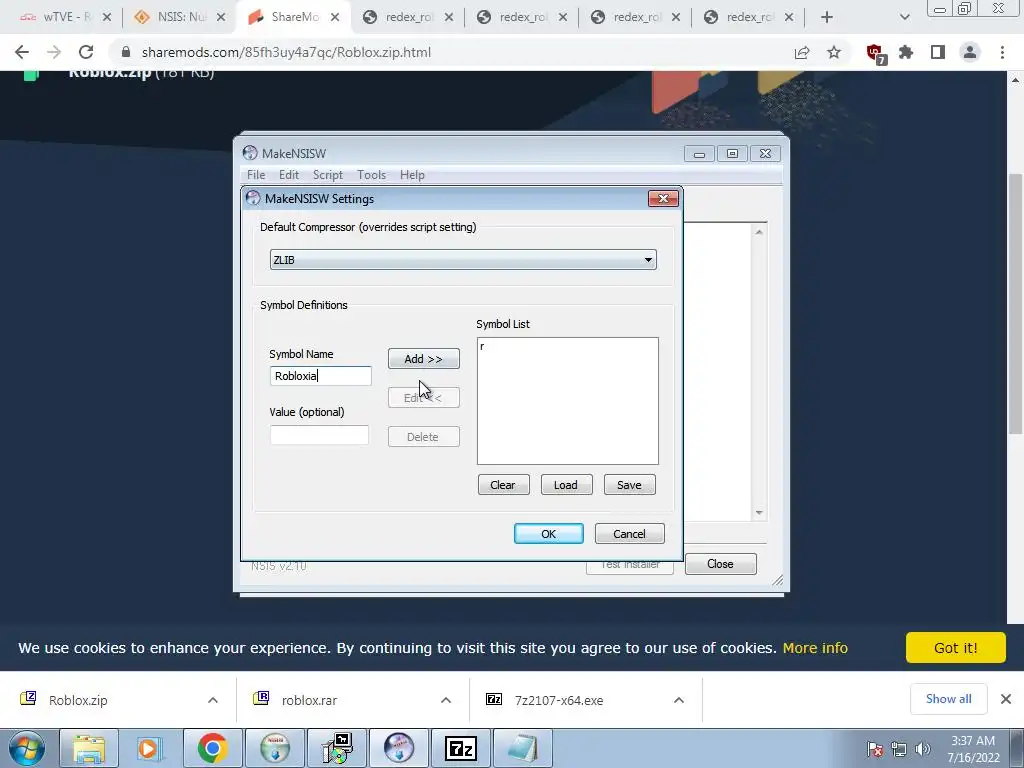Open the tab search chevron in Chrome
1024x768 pixels.
[x=904, y=18]
